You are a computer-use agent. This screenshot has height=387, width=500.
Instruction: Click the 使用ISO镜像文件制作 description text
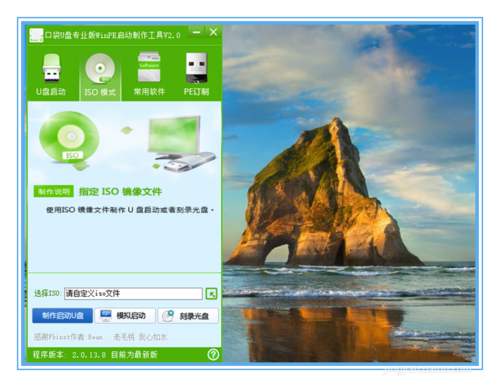[x=130, y=210]
